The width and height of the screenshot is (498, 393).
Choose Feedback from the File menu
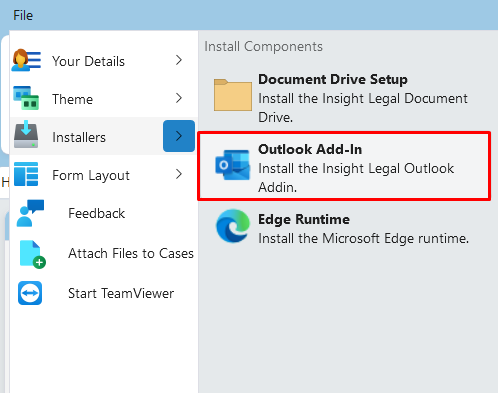click(97, 213)
